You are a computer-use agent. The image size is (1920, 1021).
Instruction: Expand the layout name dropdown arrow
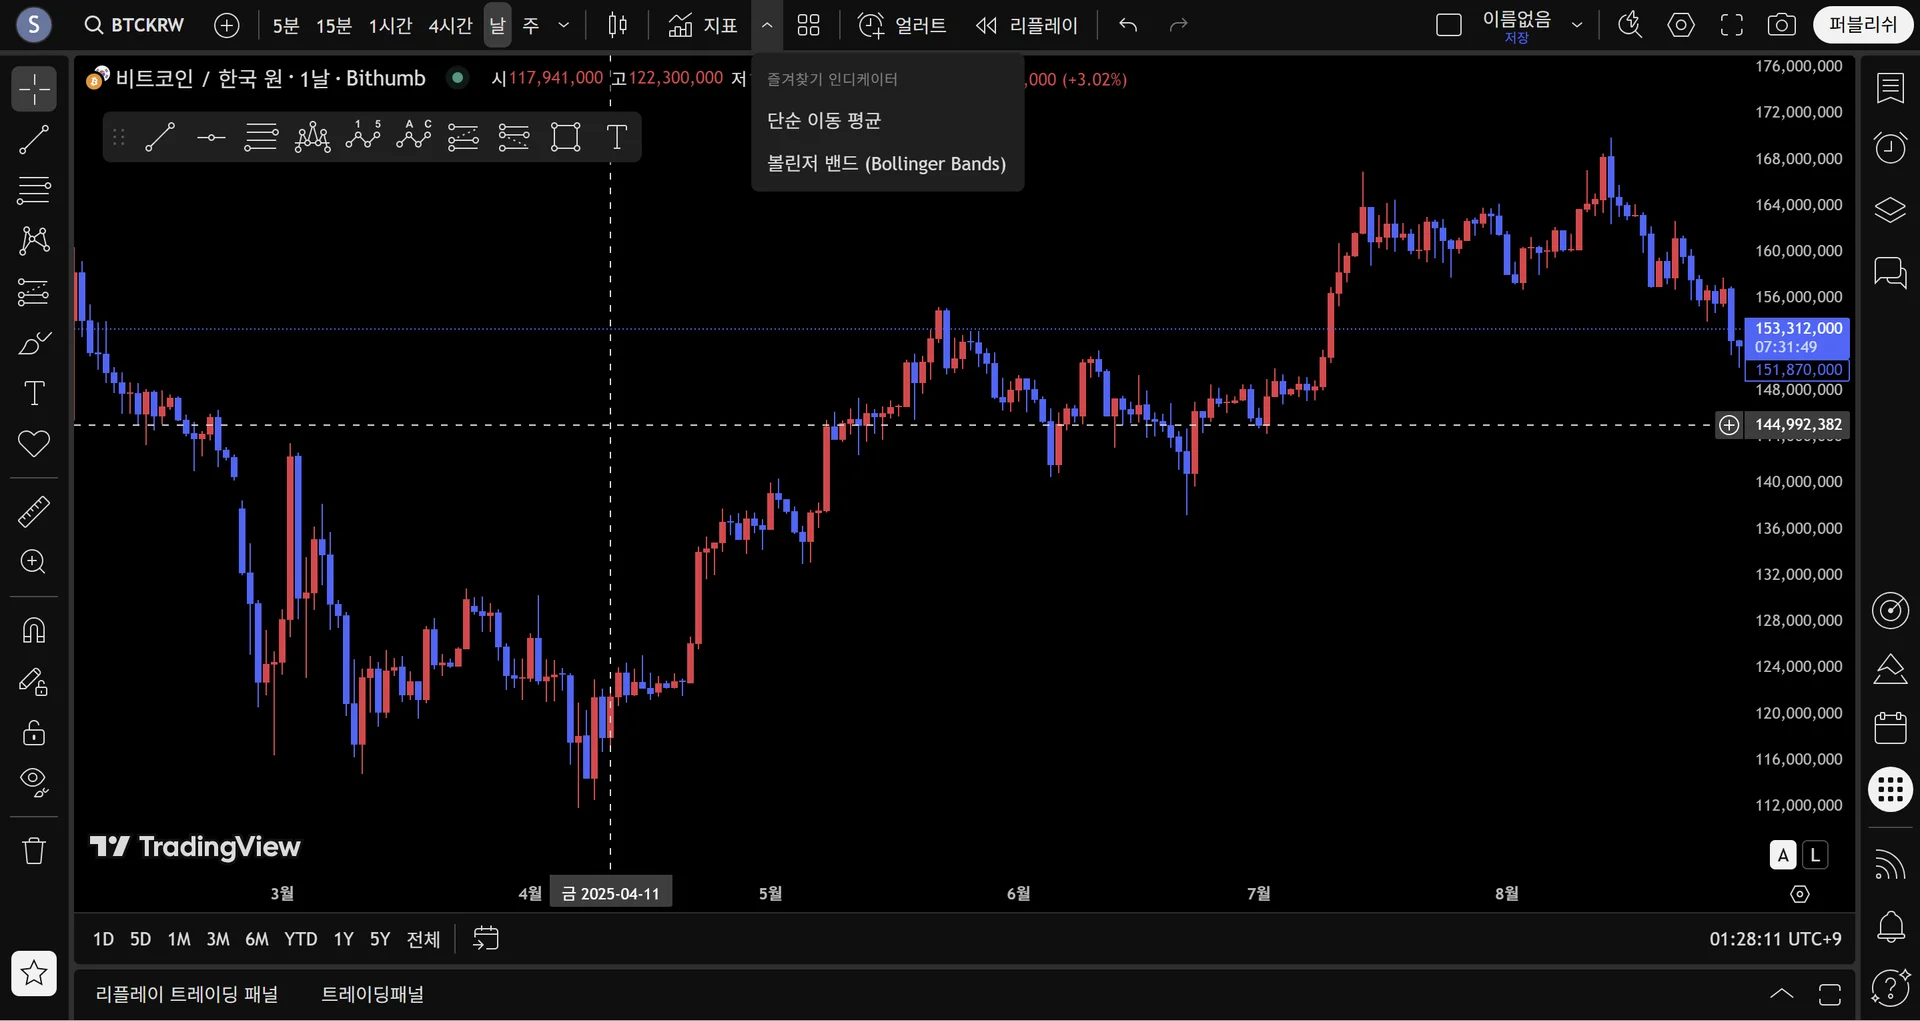1577,25
